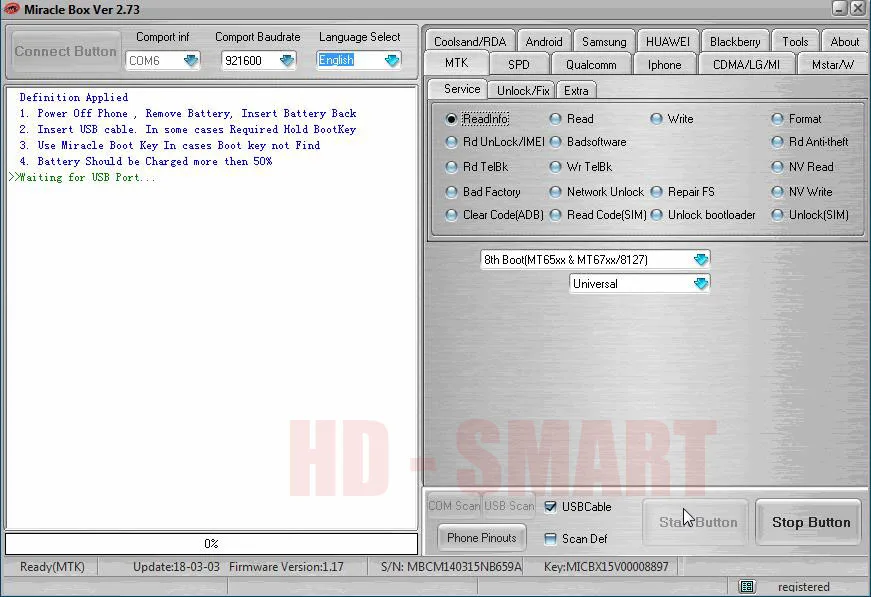Viewport: 871px width, 597px height.
Task: Switch to the Mstar/W tab
Action: pos(832,64)
